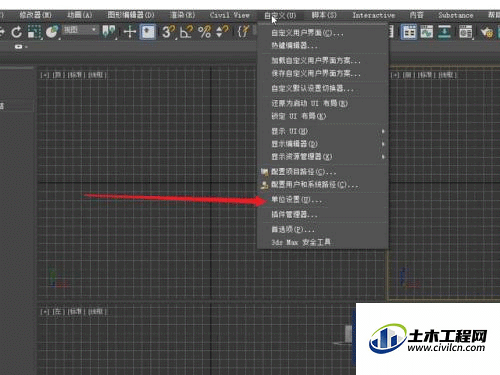Click [左] view label in left viewport
Viewport: 500px width, 375px height.
coord(58,312)
